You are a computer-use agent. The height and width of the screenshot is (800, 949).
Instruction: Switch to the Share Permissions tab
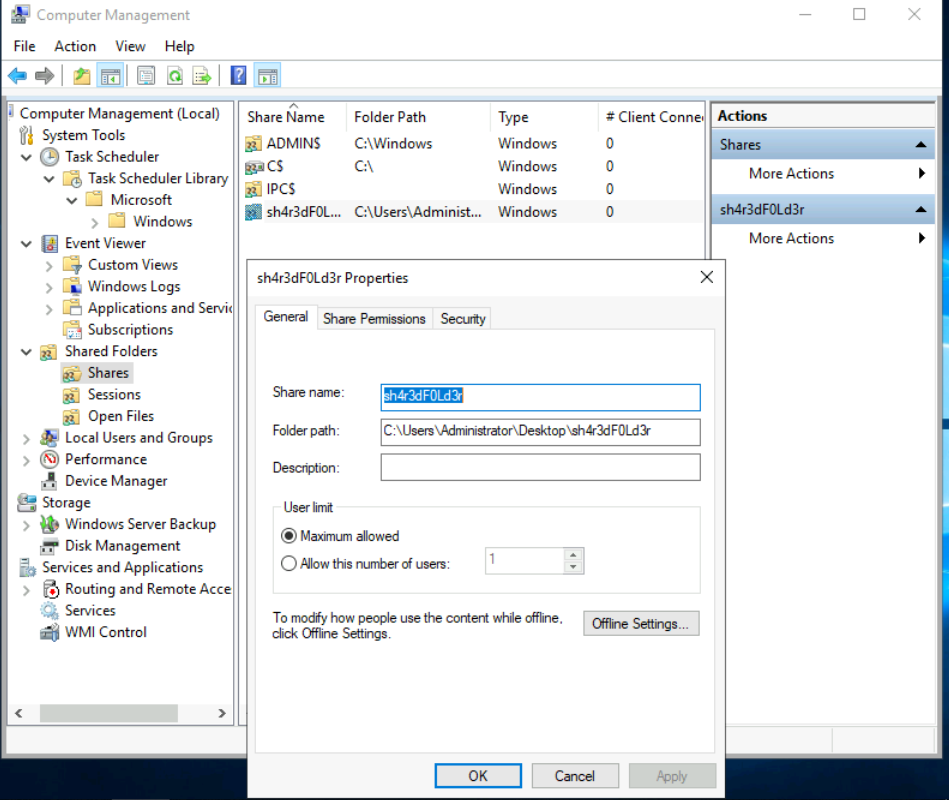[374, 319]
